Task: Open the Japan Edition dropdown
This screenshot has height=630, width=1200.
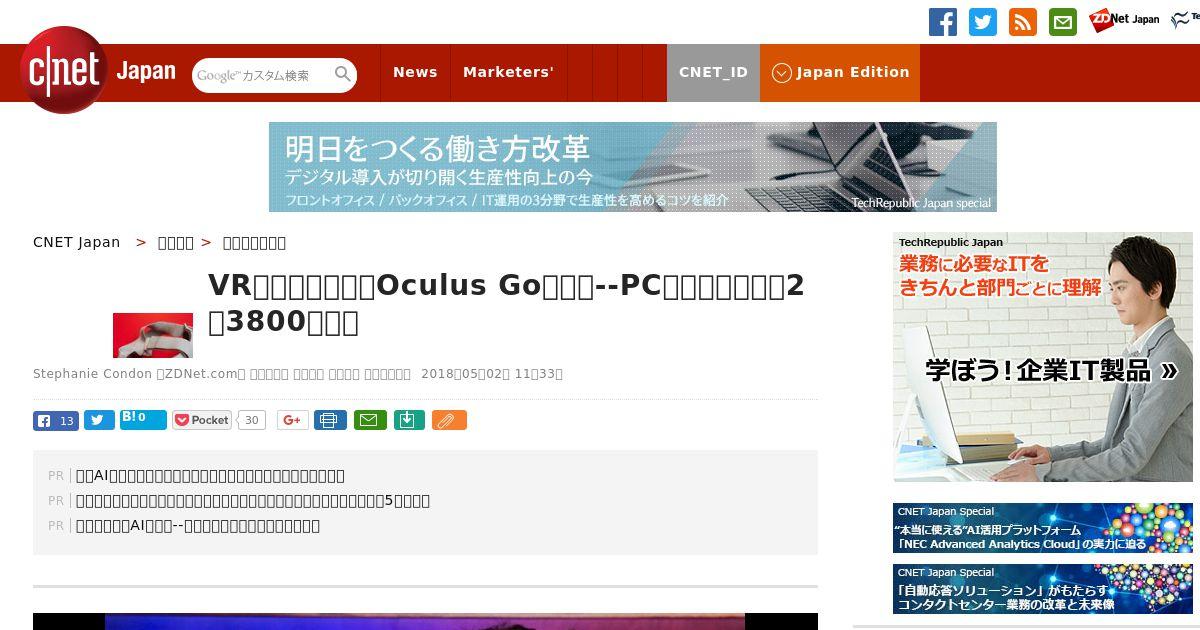Action: pyautogui.click(x=840, y=73)
